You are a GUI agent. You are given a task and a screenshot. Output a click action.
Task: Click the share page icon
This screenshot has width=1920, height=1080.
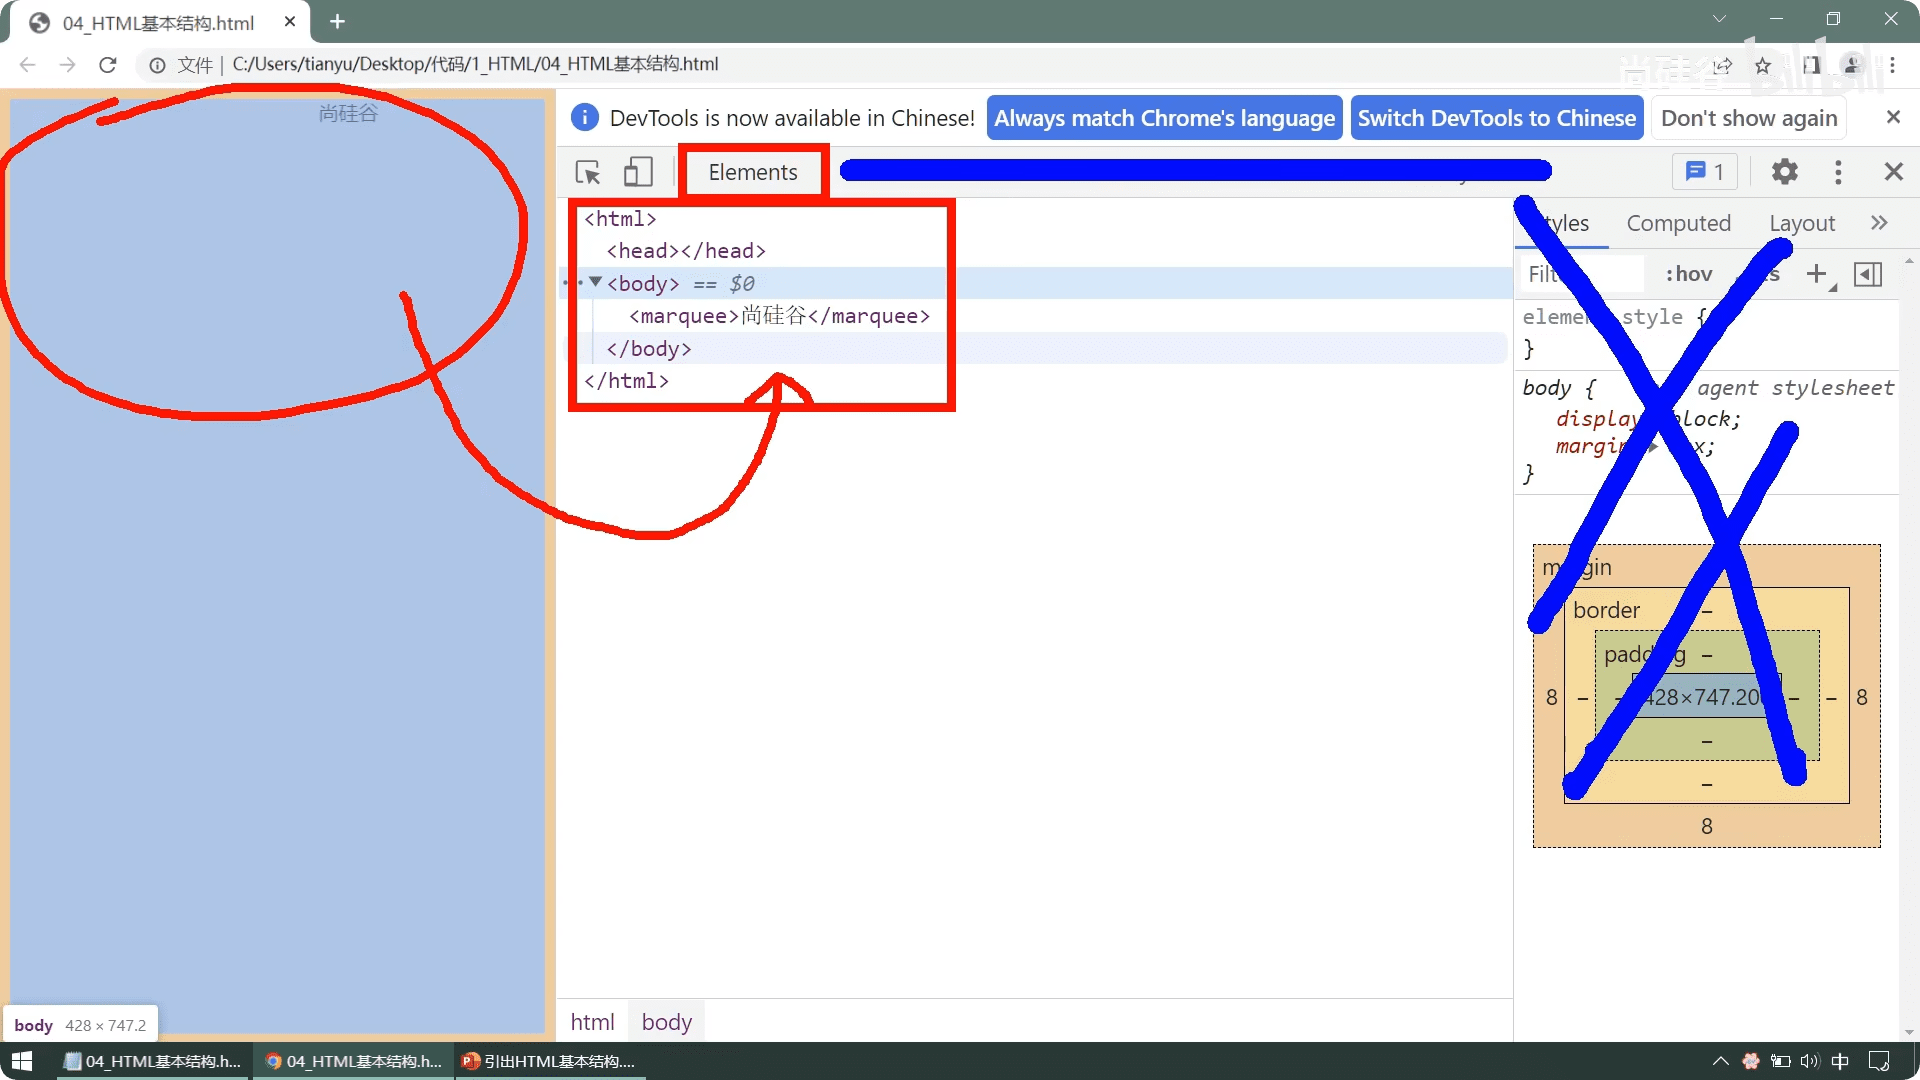coord(1723,65)
